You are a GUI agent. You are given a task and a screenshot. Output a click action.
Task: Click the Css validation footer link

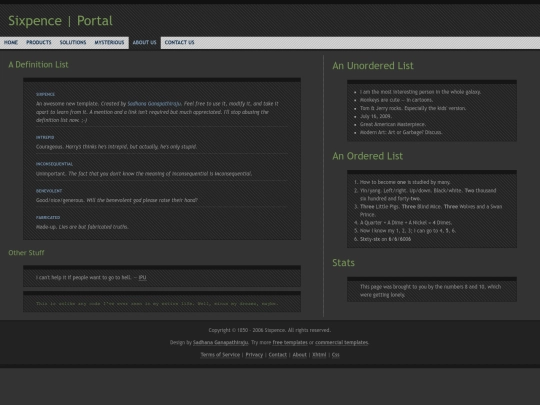(x=335, y=355)
